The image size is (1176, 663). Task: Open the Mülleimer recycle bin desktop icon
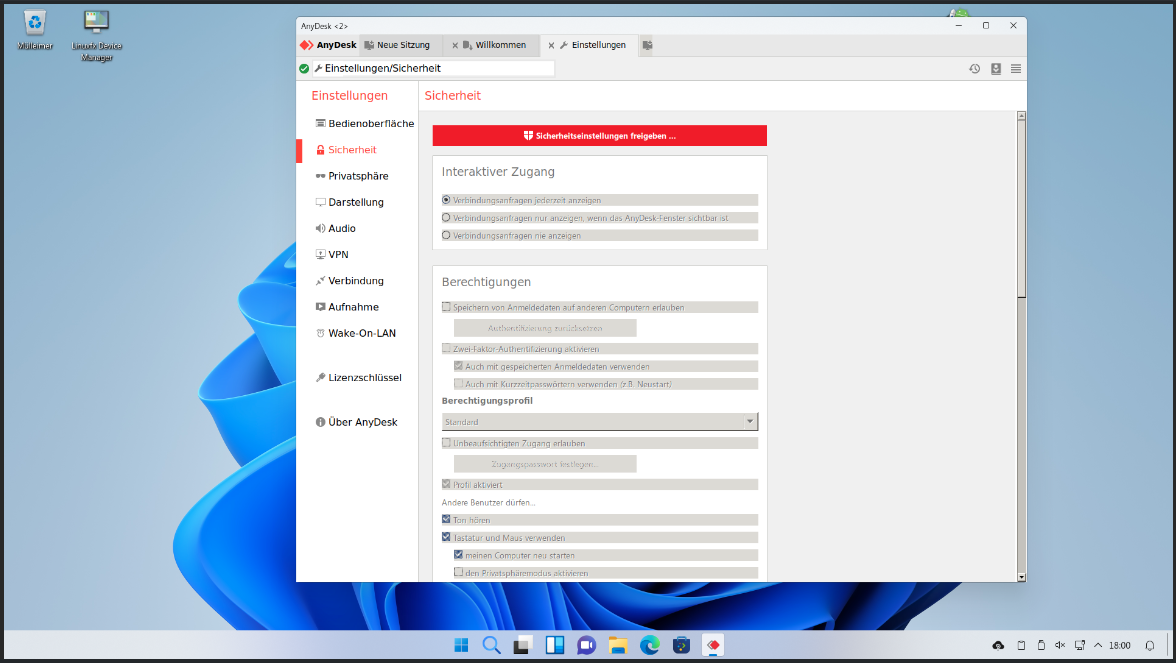(x=34, y=30)
